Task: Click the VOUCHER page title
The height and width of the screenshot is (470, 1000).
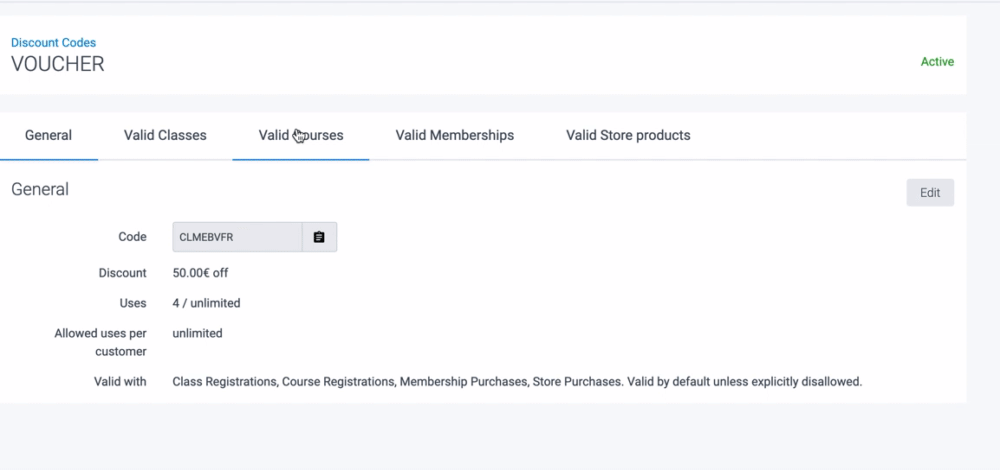Action: [x=58, y=64]
